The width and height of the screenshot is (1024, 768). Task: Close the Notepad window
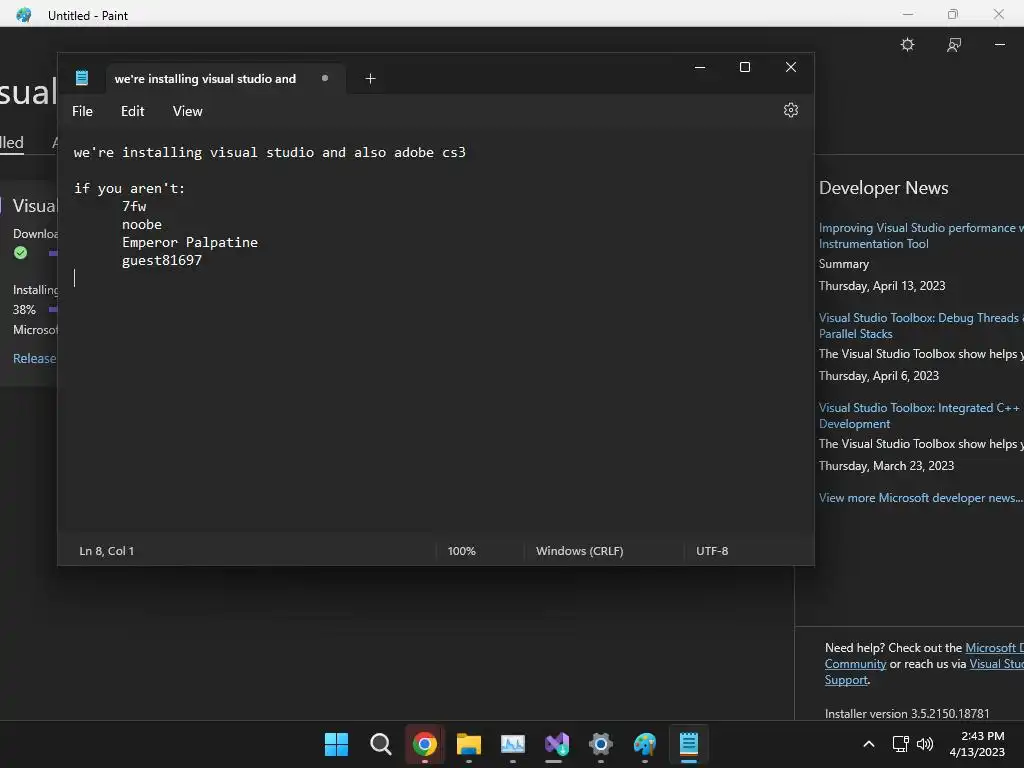click(x=790, y=67)
